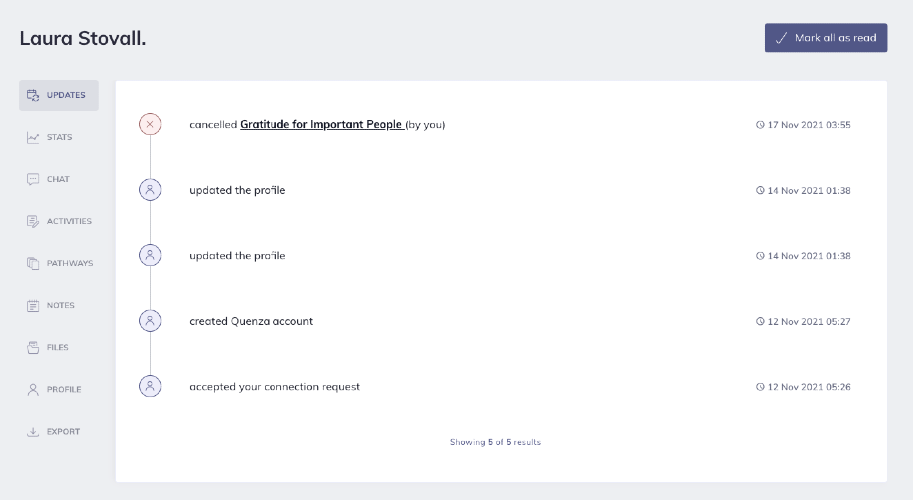
Task: Open the Updates tab label
Action: pyautogui.click(x=66, y=95)
